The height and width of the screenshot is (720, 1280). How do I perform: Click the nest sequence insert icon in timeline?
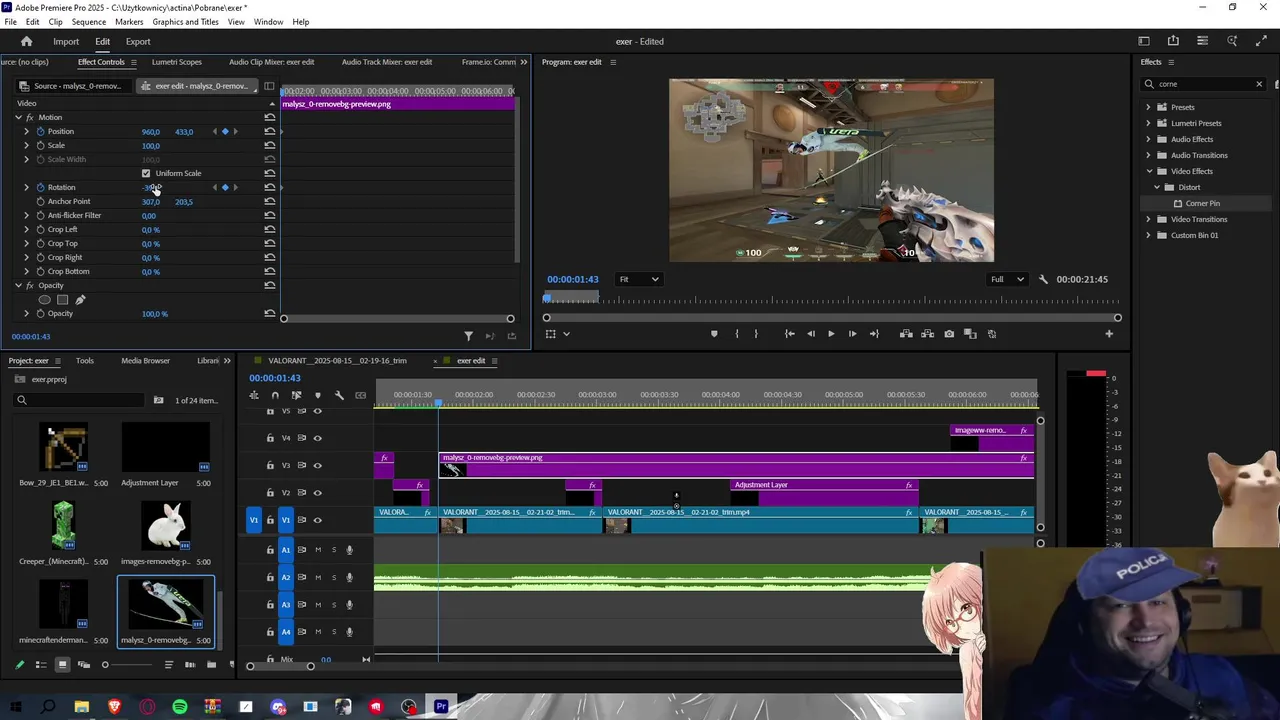coord(254,395)
